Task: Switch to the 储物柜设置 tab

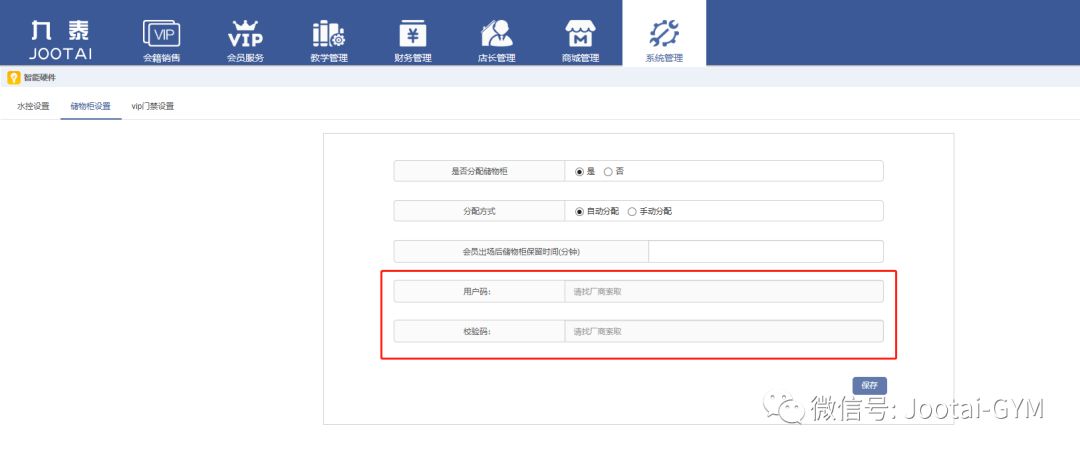Action: click(91, 106)
